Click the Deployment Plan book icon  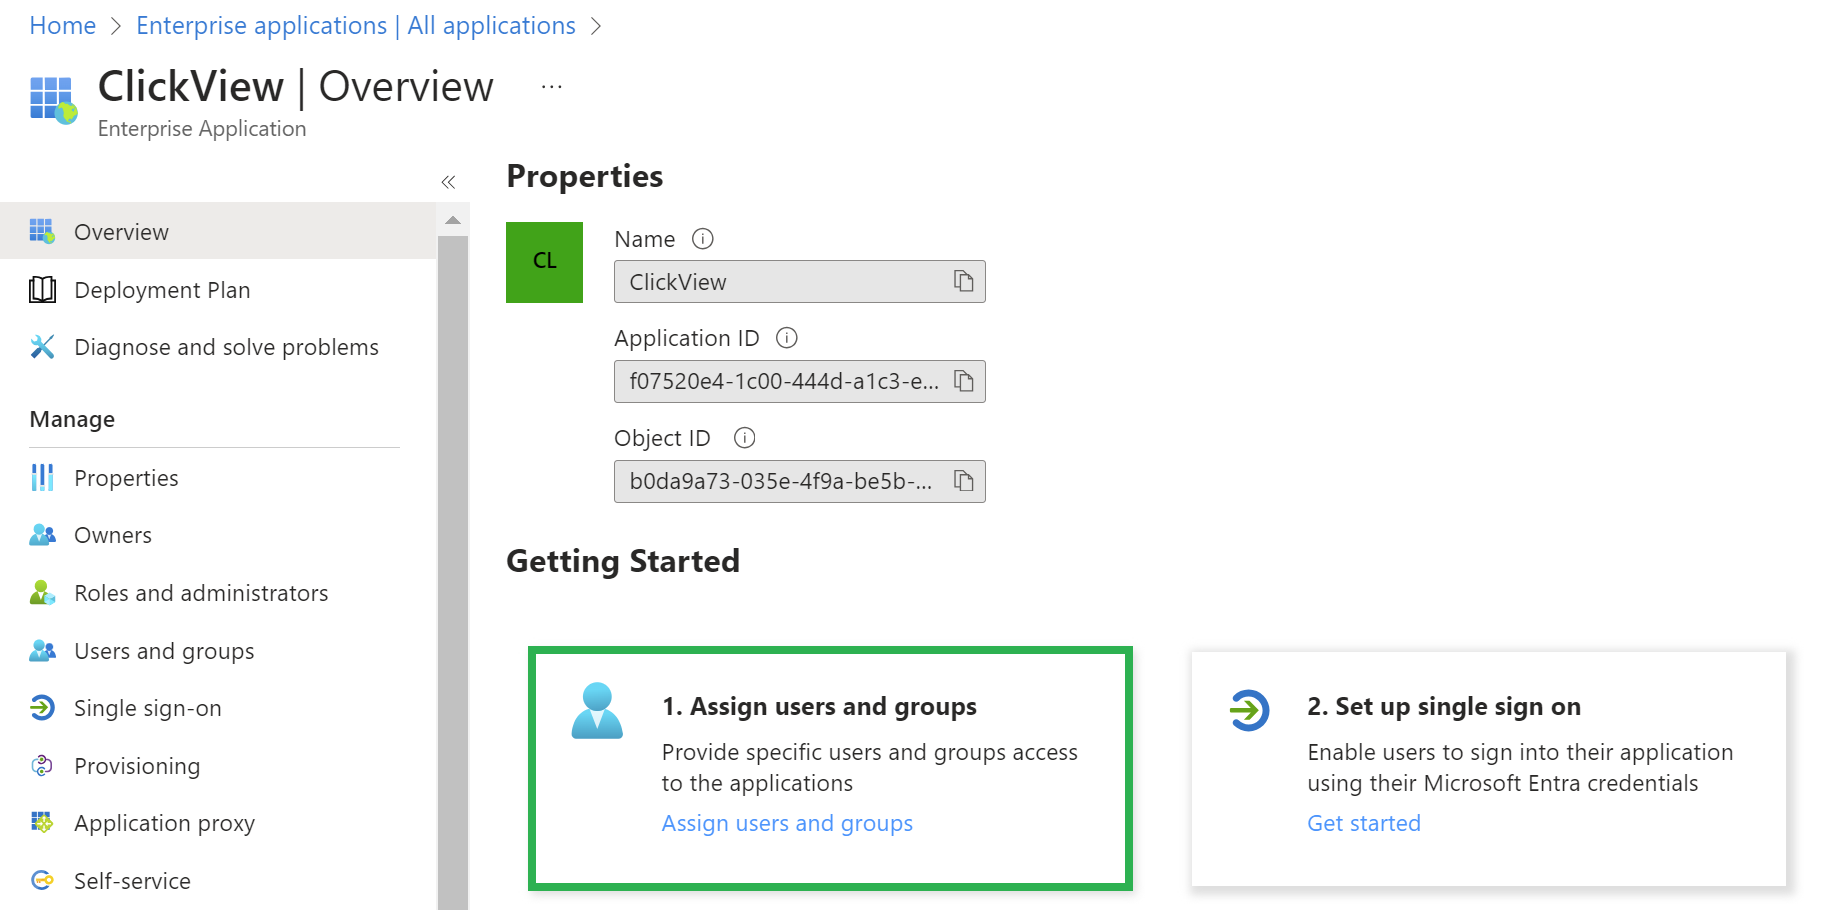point(42,290)
